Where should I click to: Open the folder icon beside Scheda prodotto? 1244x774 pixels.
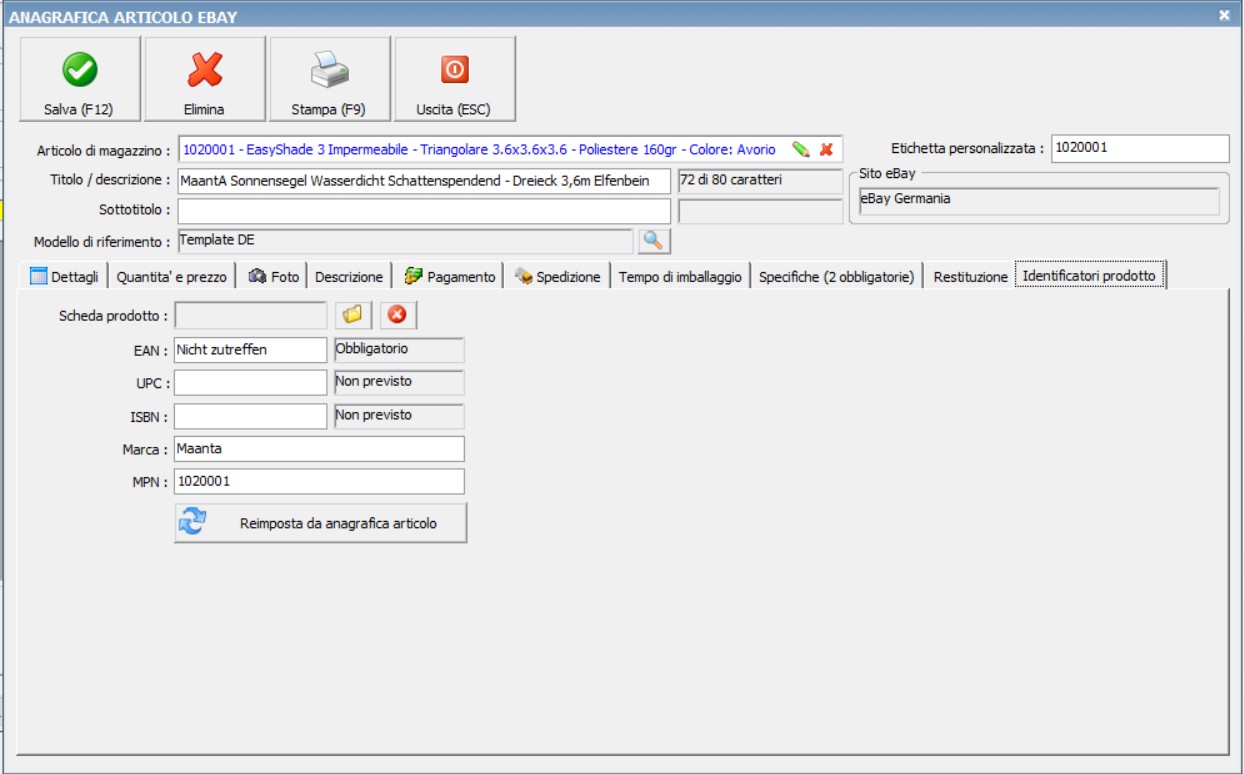[352, 315]
